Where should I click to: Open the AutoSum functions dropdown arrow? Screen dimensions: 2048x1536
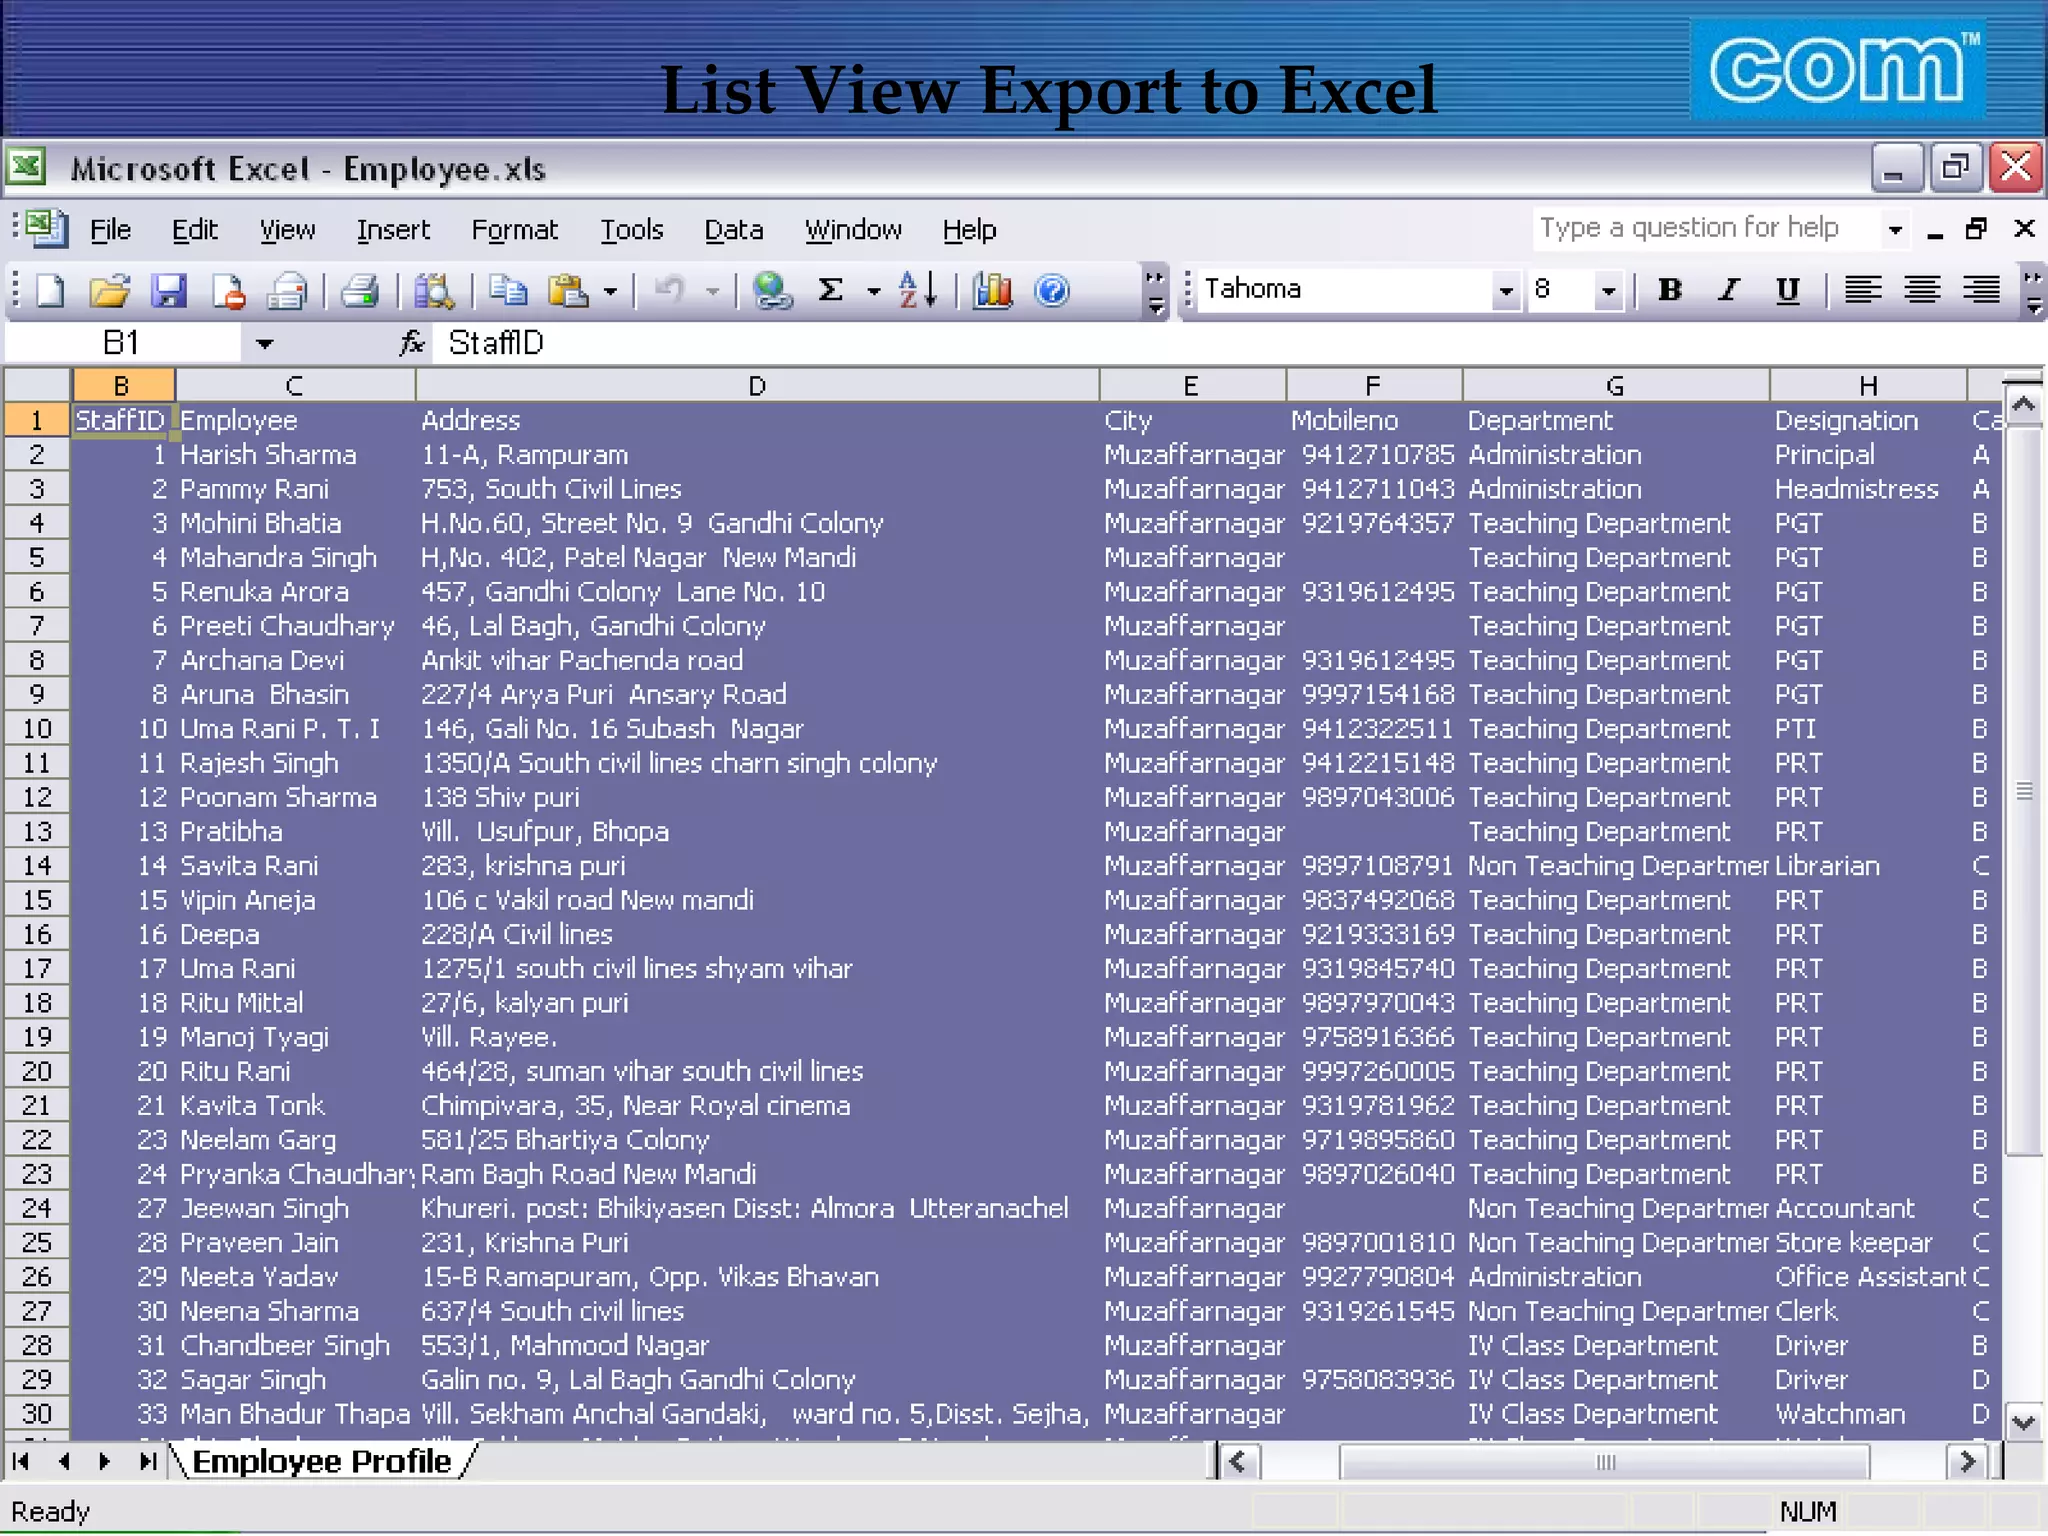point(873,292)
